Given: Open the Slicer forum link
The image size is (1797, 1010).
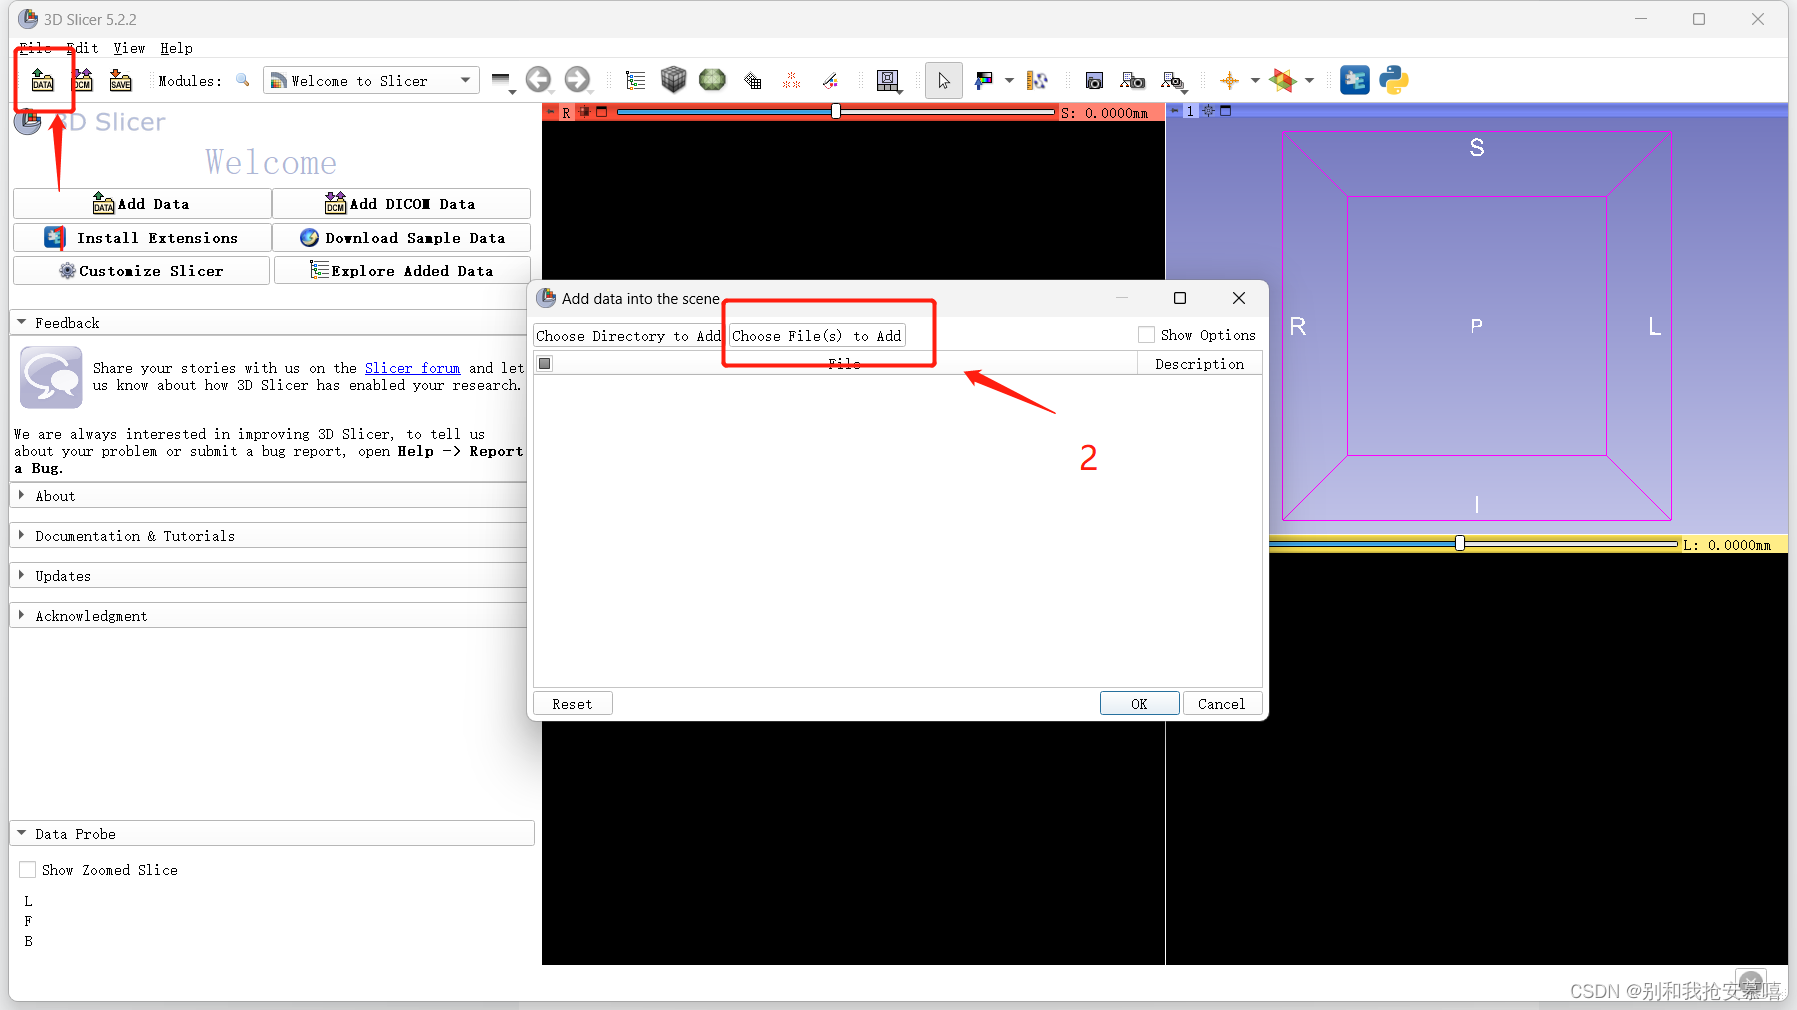Looking at the screenshot, I should coord(412,368).
